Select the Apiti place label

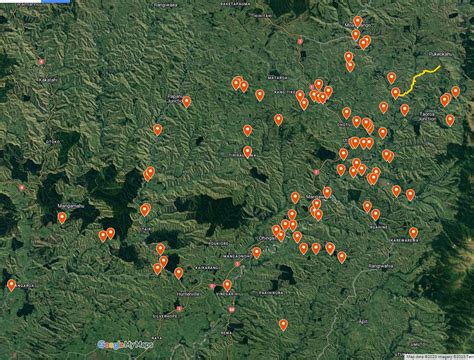tap(363, 321)
